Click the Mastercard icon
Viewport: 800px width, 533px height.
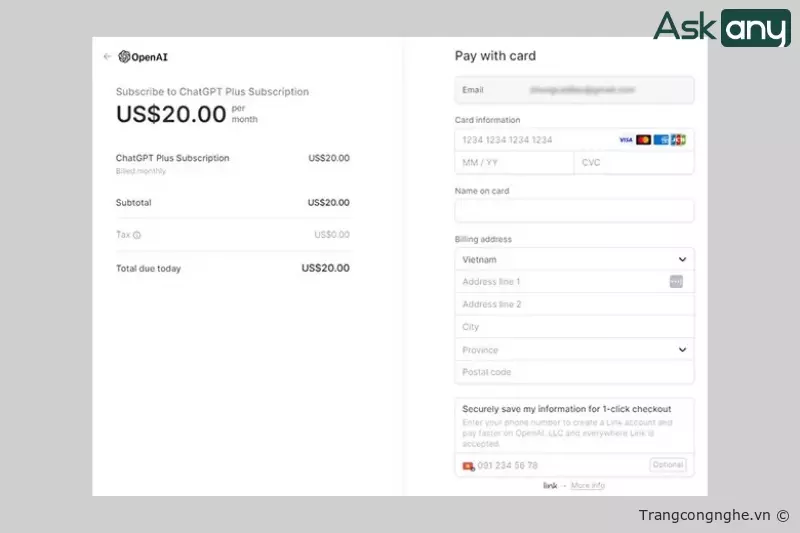[x=644, y=140]
